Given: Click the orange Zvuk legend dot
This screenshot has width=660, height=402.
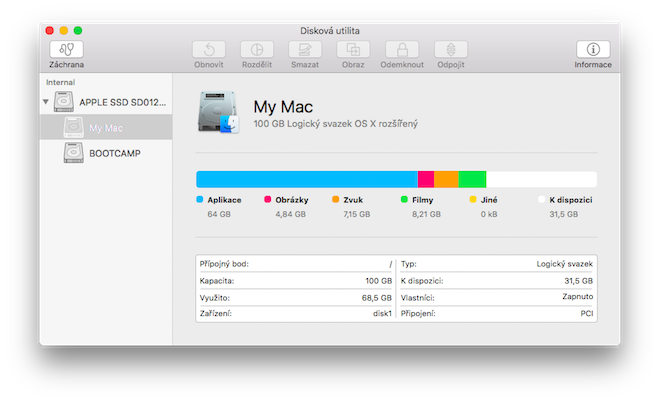Looking at the screenshot, I should pos(335,200).
